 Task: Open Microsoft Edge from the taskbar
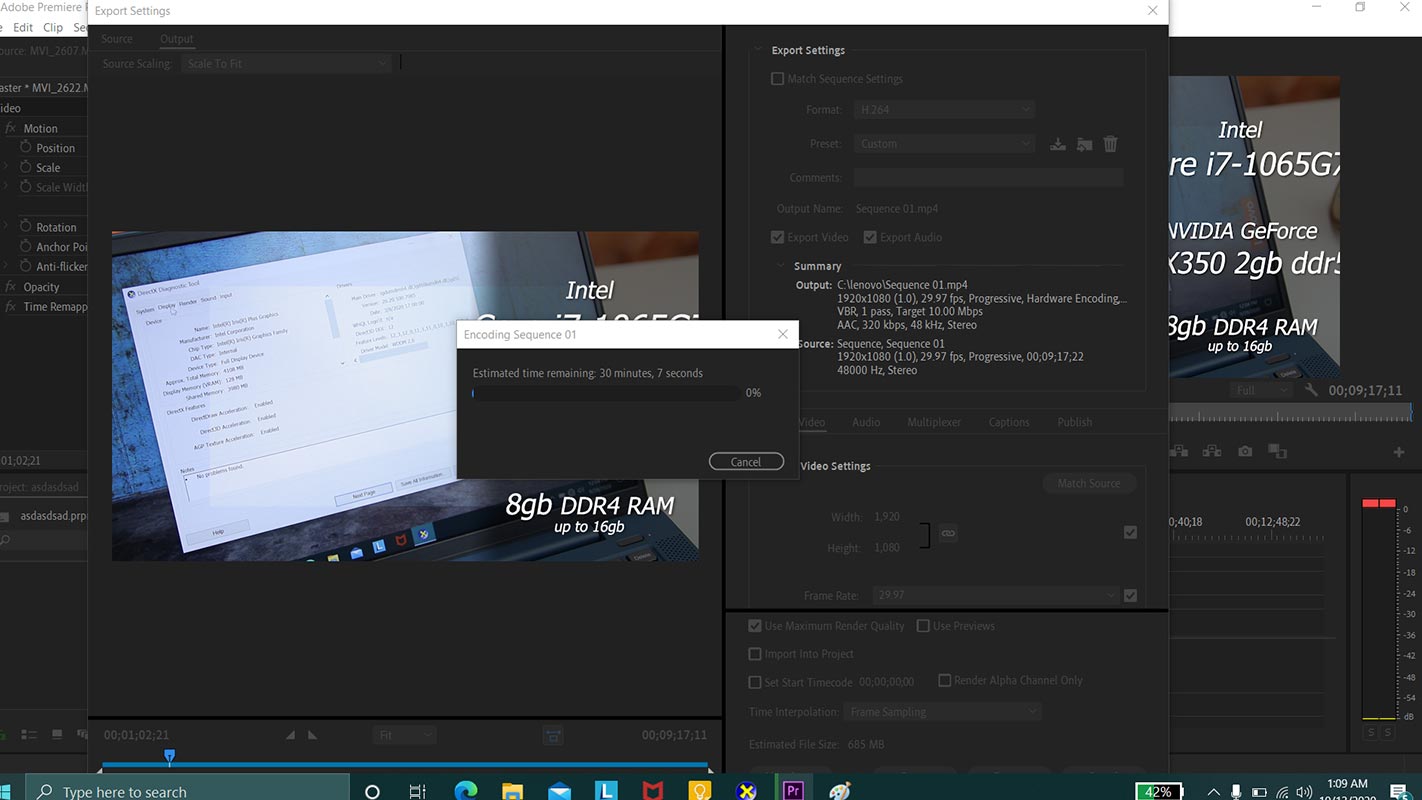click(x=466, y=790)
